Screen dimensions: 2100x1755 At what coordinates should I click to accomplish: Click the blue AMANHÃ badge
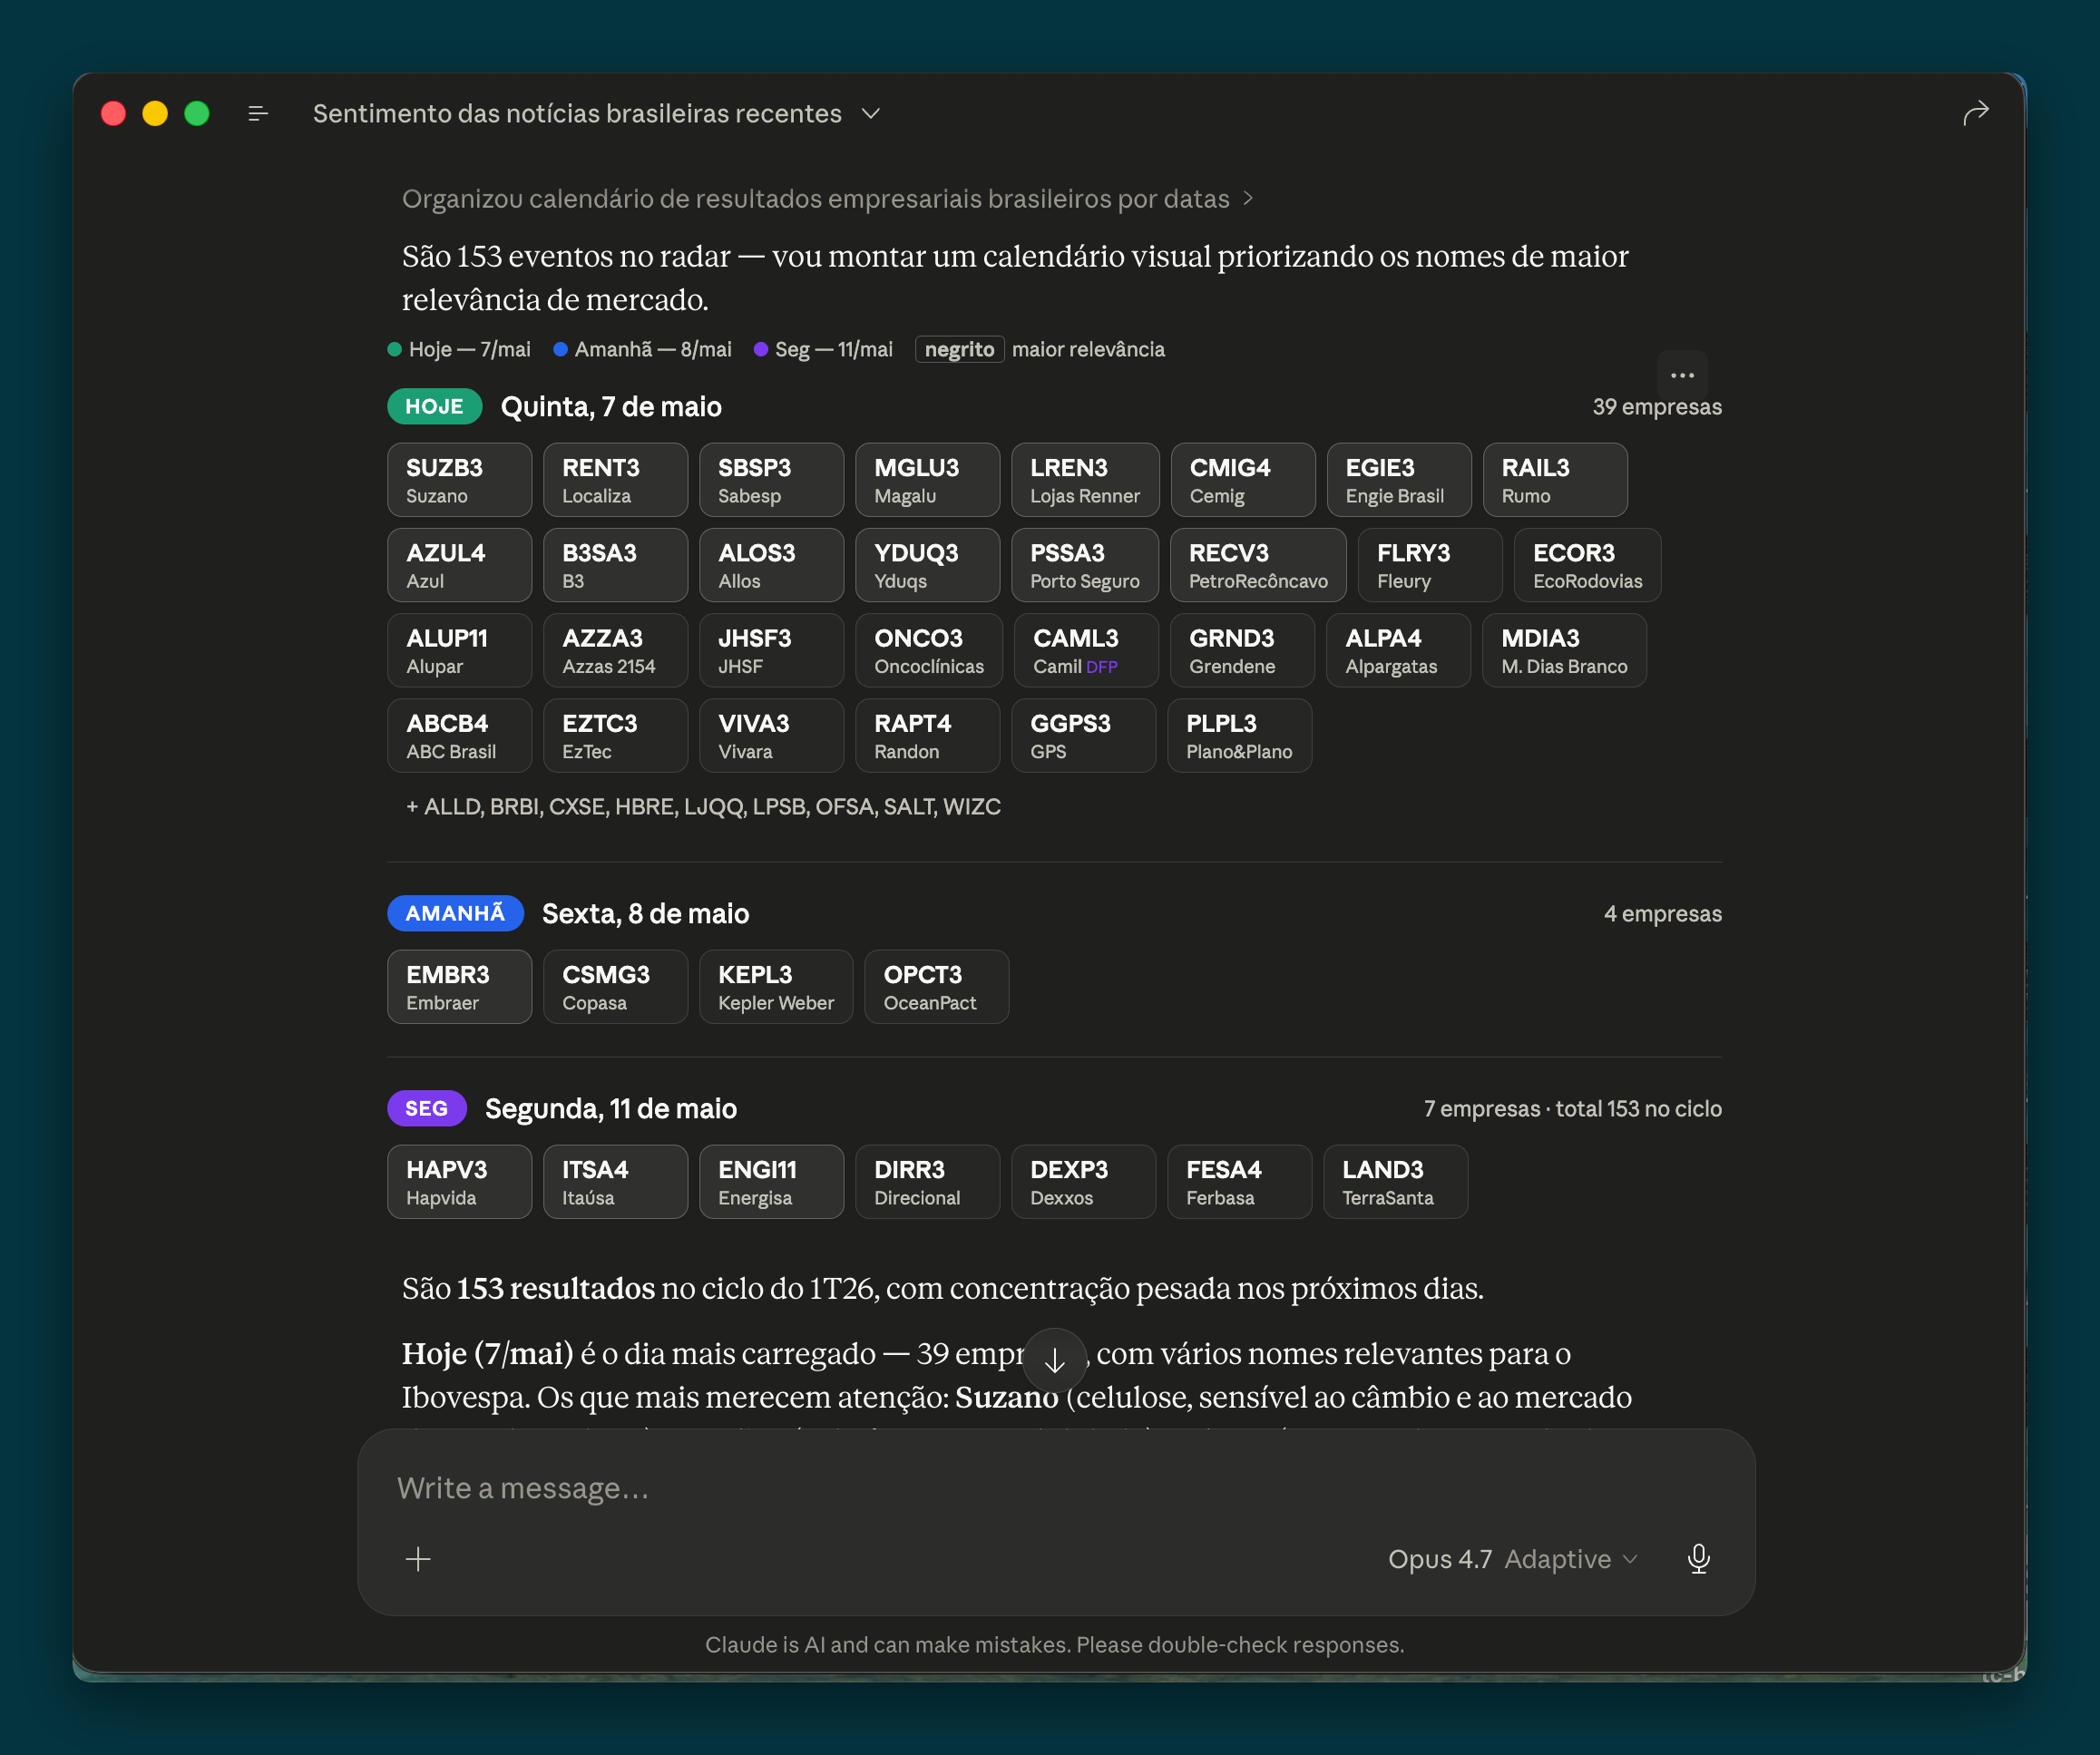[x=455, y=913]
